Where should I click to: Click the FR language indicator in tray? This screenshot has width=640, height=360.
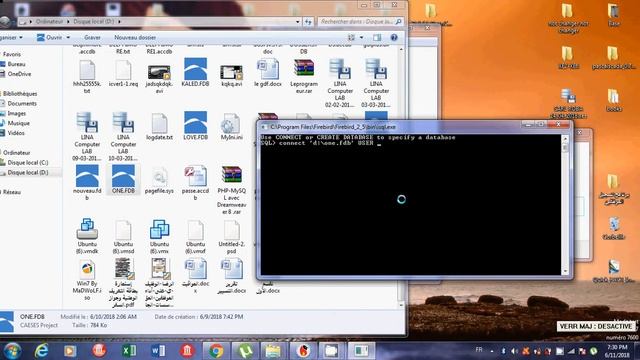click(479, 350)
